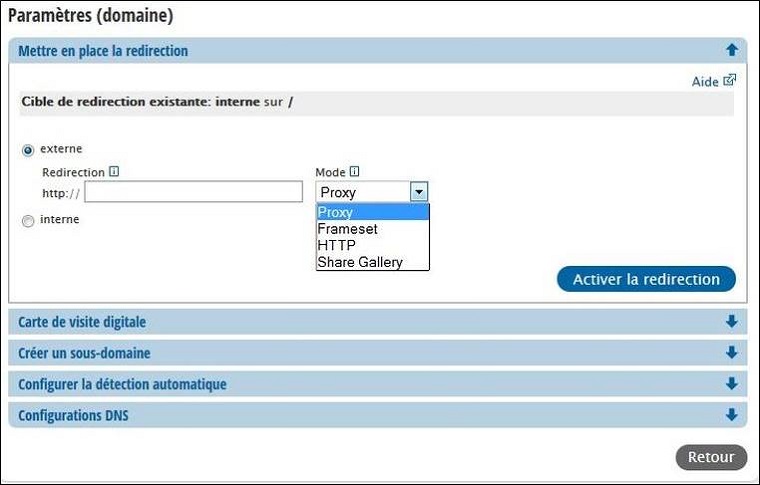Click the down arrow on Configurations DNS

pos(732,415)
